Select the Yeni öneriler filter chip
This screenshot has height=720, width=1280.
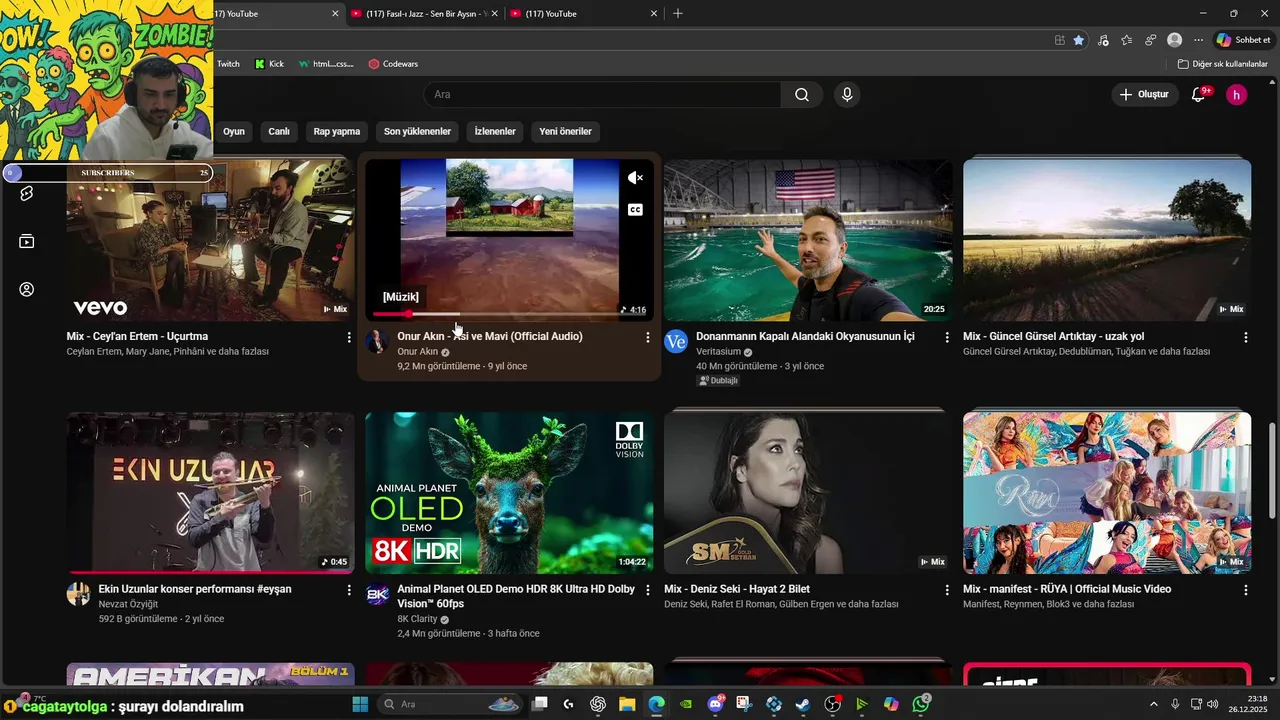click(565, 132)
